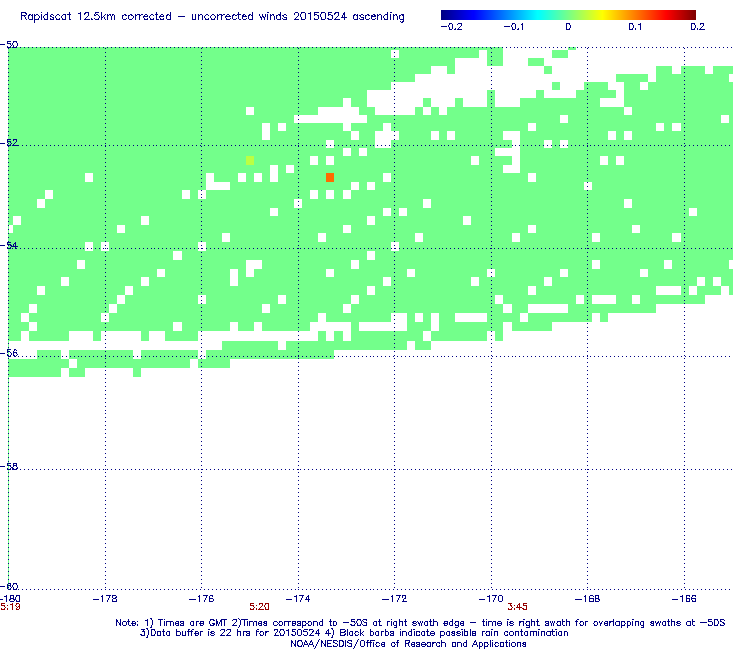
Task: Click the positive '0.1' color scale label
Action: 635,27
